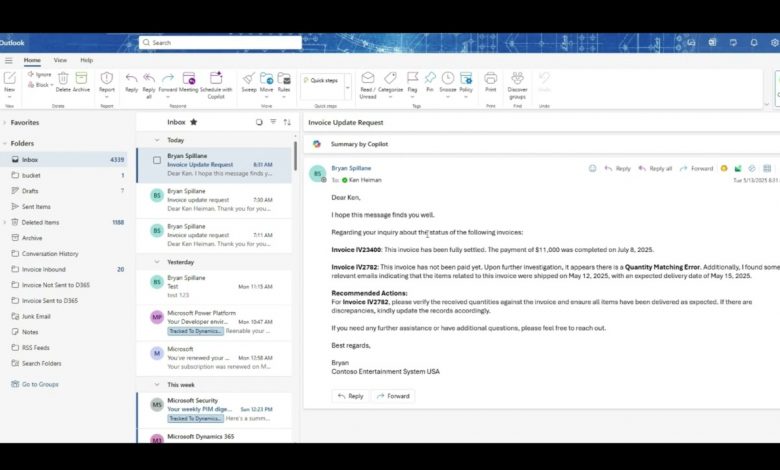Flag the selected message from the ribbon
The width and height of the screenshot is (780, 470).
(x=412, y=78)
